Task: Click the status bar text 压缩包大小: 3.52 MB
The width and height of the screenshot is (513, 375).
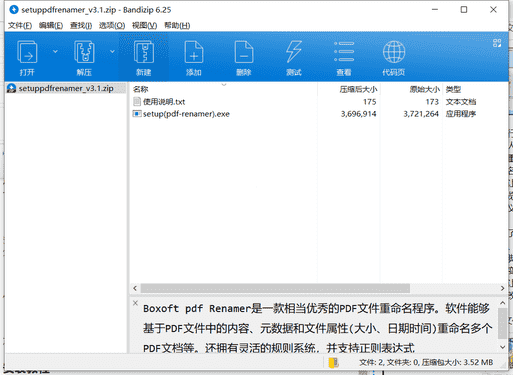Action: coord(457,362)
